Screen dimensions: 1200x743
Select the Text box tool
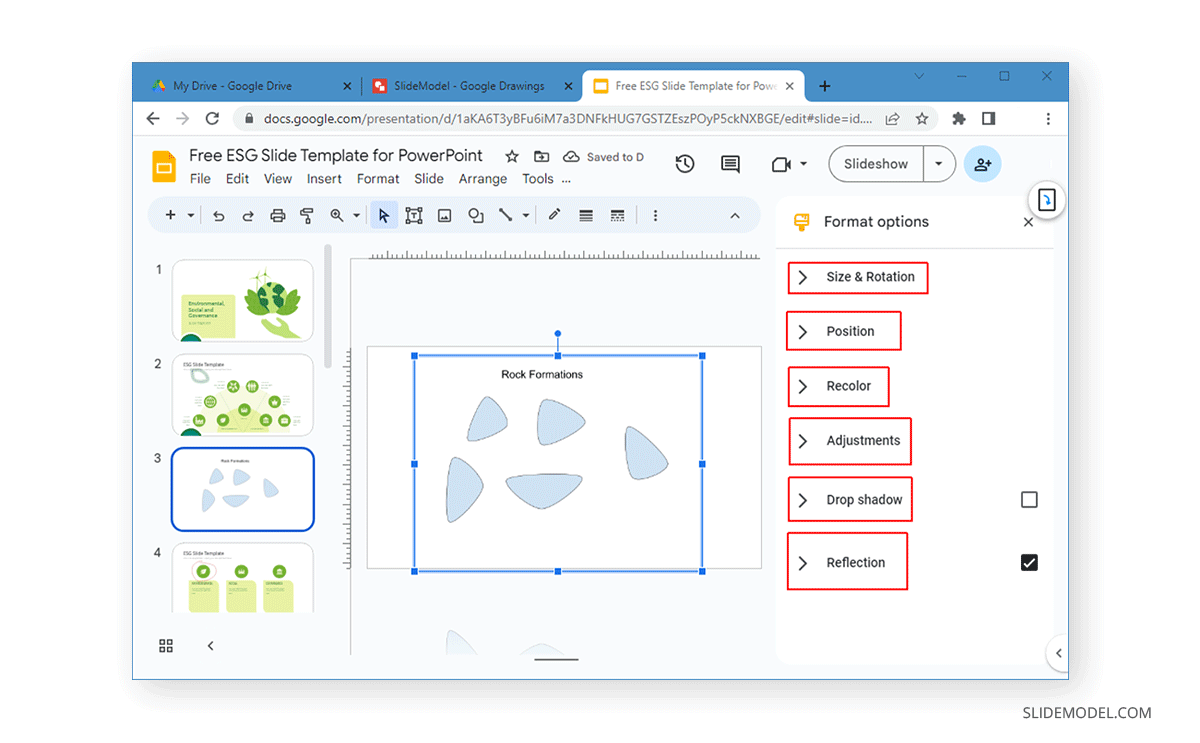coord(413,215)
